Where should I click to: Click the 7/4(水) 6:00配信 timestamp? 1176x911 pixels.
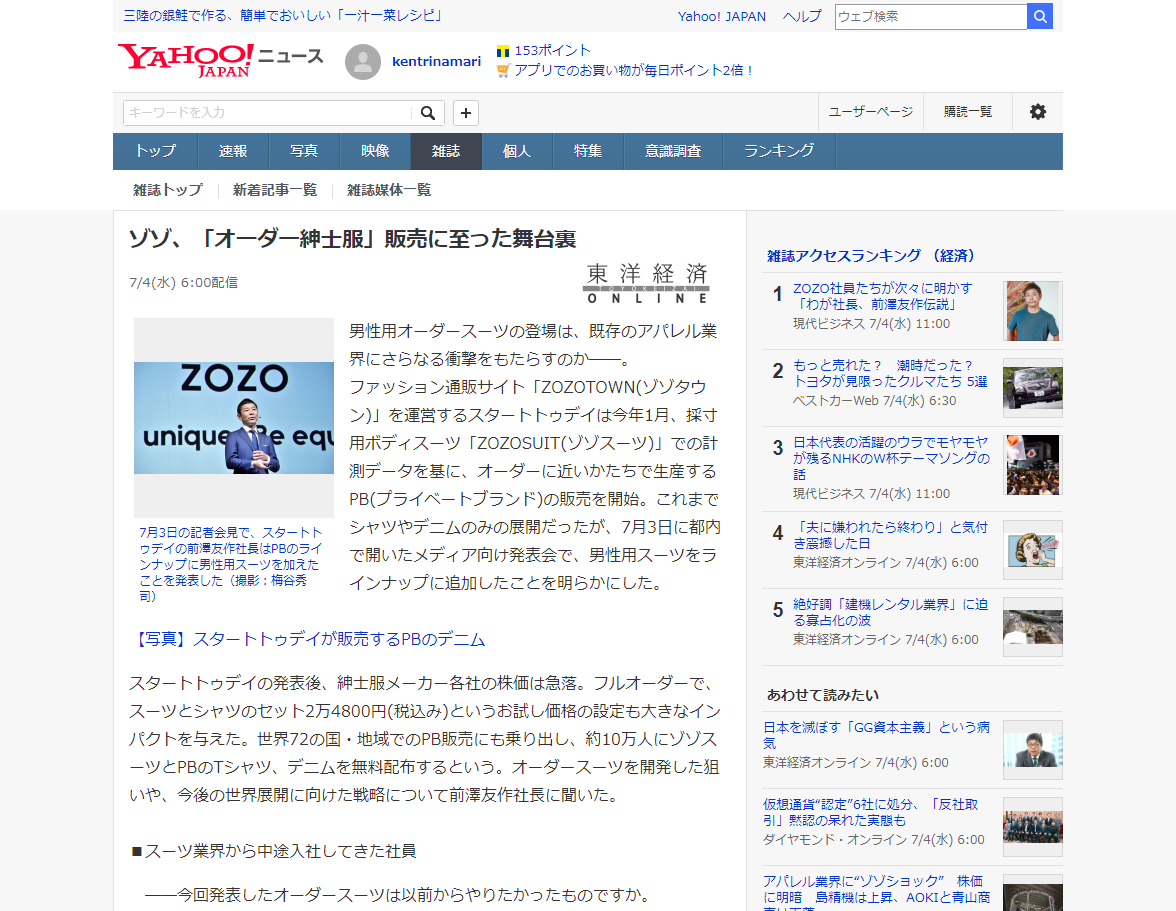coord(184,283)
